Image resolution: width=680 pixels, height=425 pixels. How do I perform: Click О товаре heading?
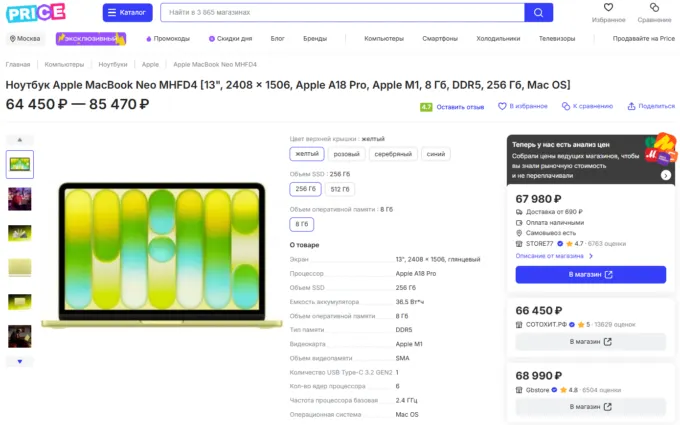(304, 245)
